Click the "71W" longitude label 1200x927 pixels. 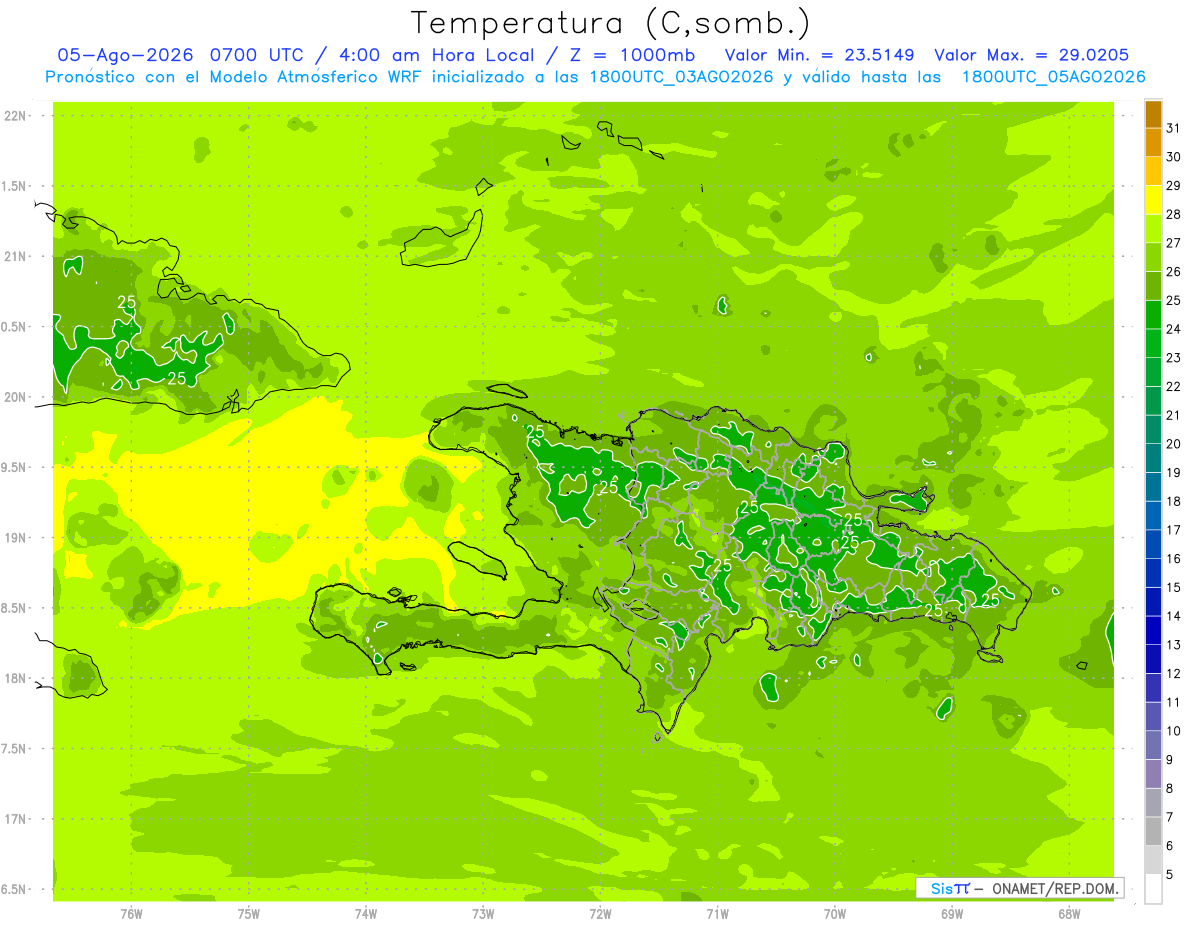(x=718, y=914)
